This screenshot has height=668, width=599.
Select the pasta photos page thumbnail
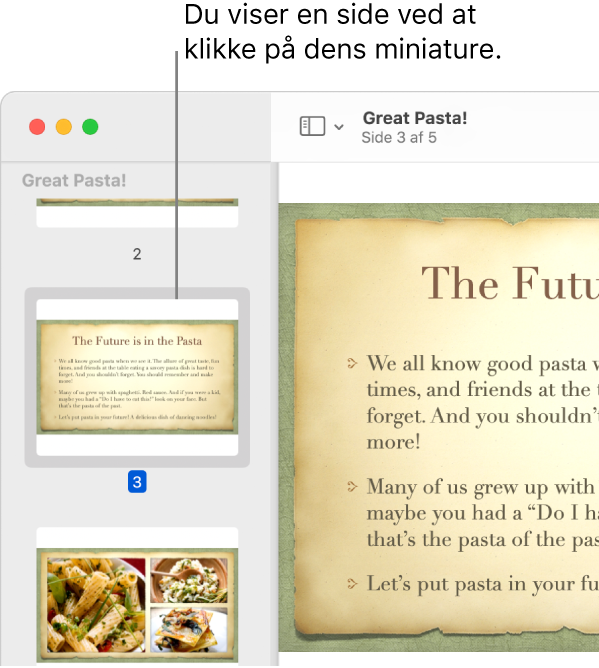pyautogui.click(x=137, y=596)
